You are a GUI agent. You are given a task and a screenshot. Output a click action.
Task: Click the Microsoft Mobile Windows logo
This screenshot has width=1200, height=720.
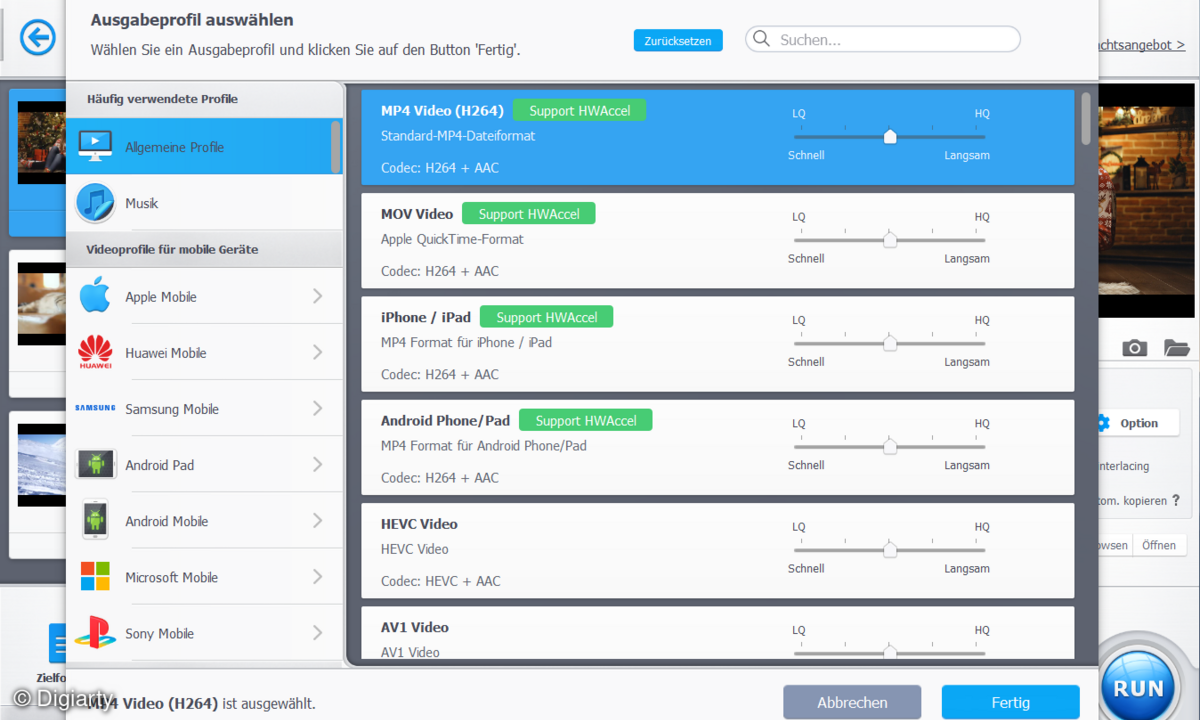point(95,577)
